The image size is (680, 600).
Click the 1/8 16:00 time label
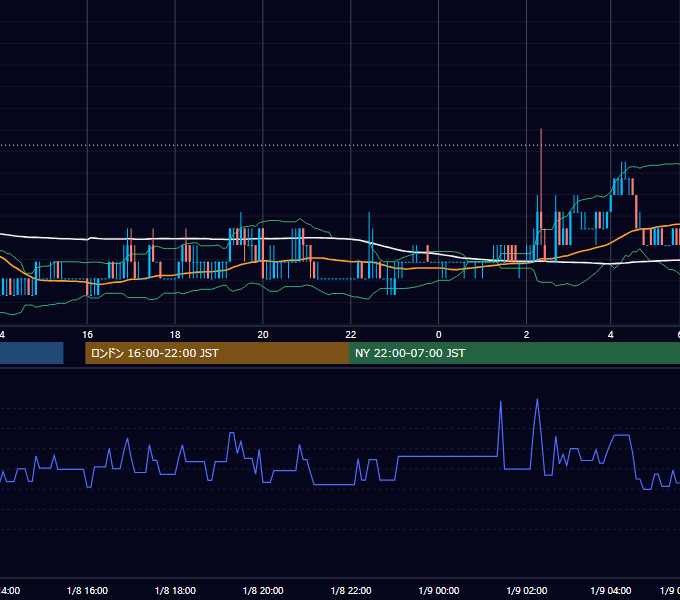tap(87, 590)
